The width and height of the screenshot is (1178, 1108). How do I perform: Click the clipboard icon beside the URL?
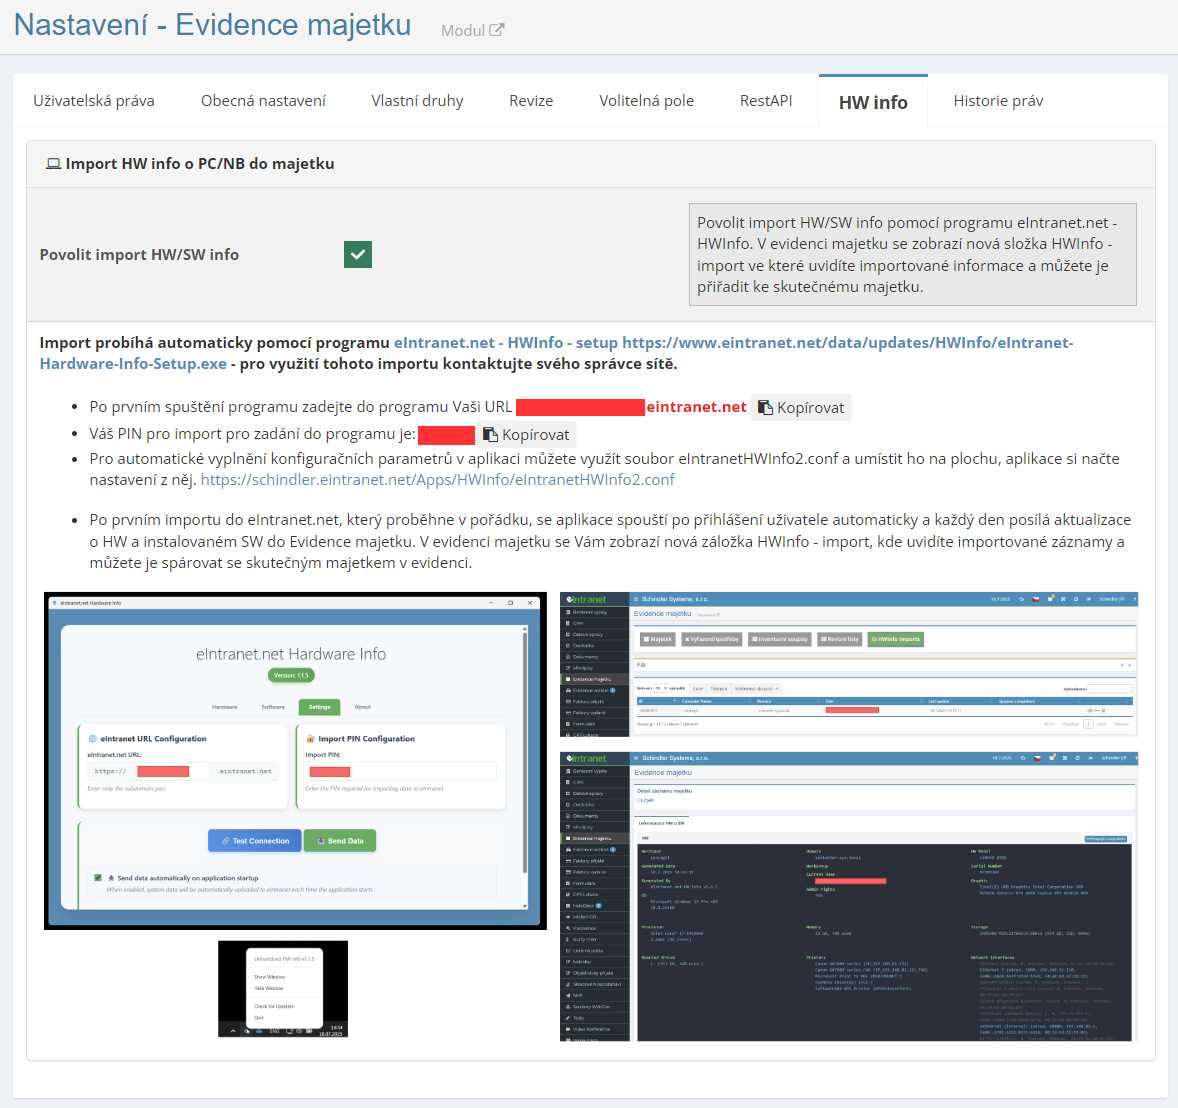pos(765,407)
